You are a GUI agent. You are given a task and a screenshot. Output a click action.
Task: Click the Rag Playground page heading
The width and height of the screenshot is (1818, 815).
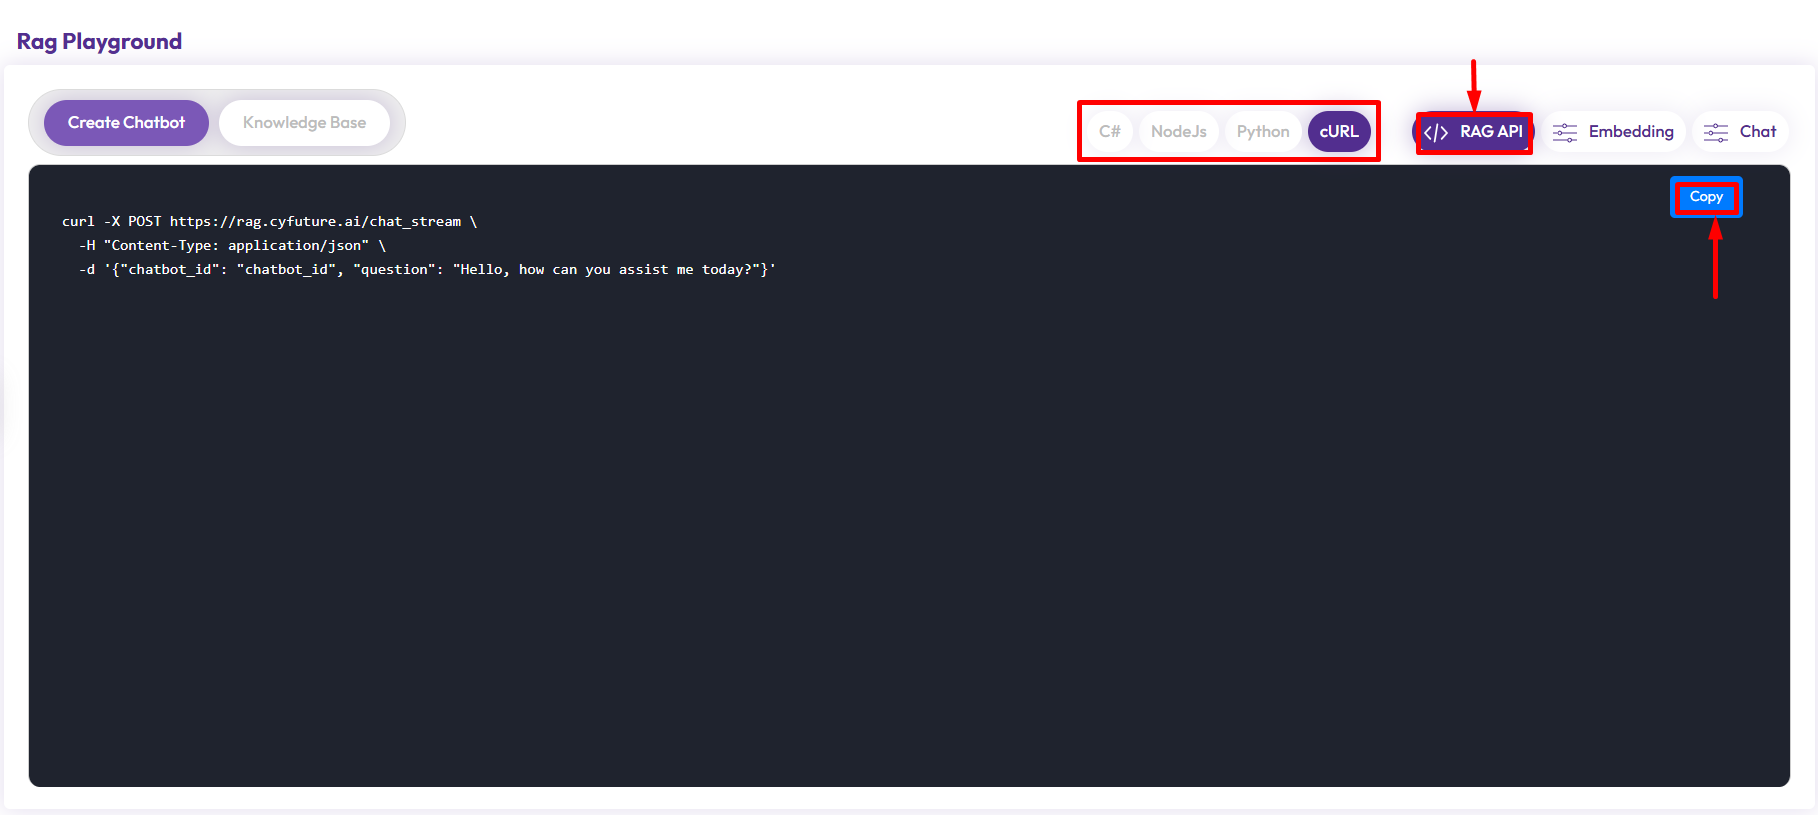point(99,41)
